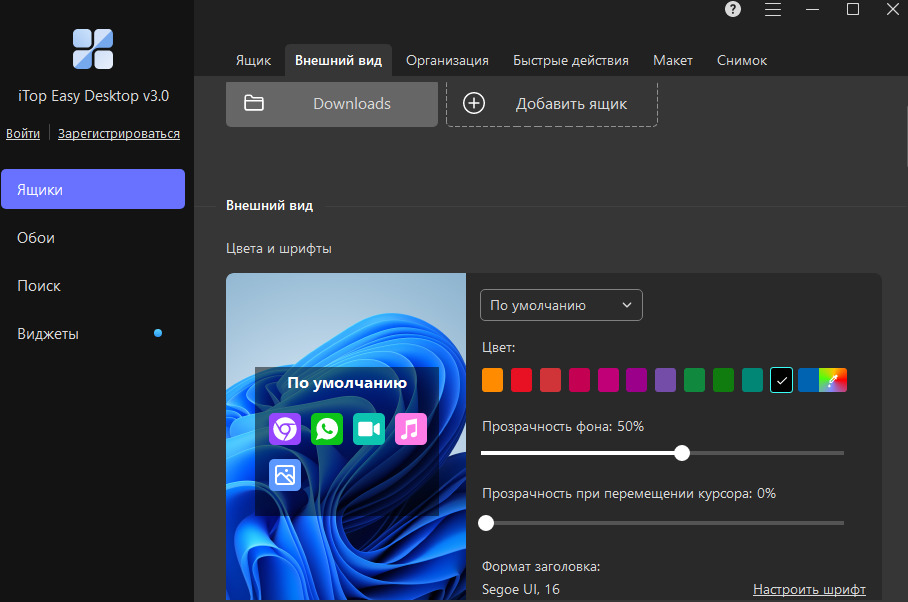Image resolution: width=908 pixels, height=602 pixels.
Task: Choose the blue color swatch
Action: pyautogui.click(x=808, y=380)
